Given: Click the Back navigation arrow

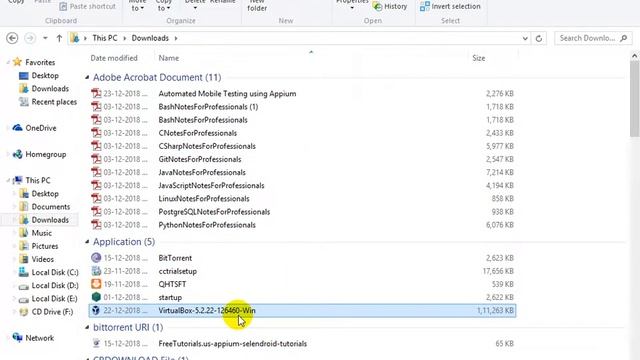Looking at the screenshot, I should coord(12,38).
